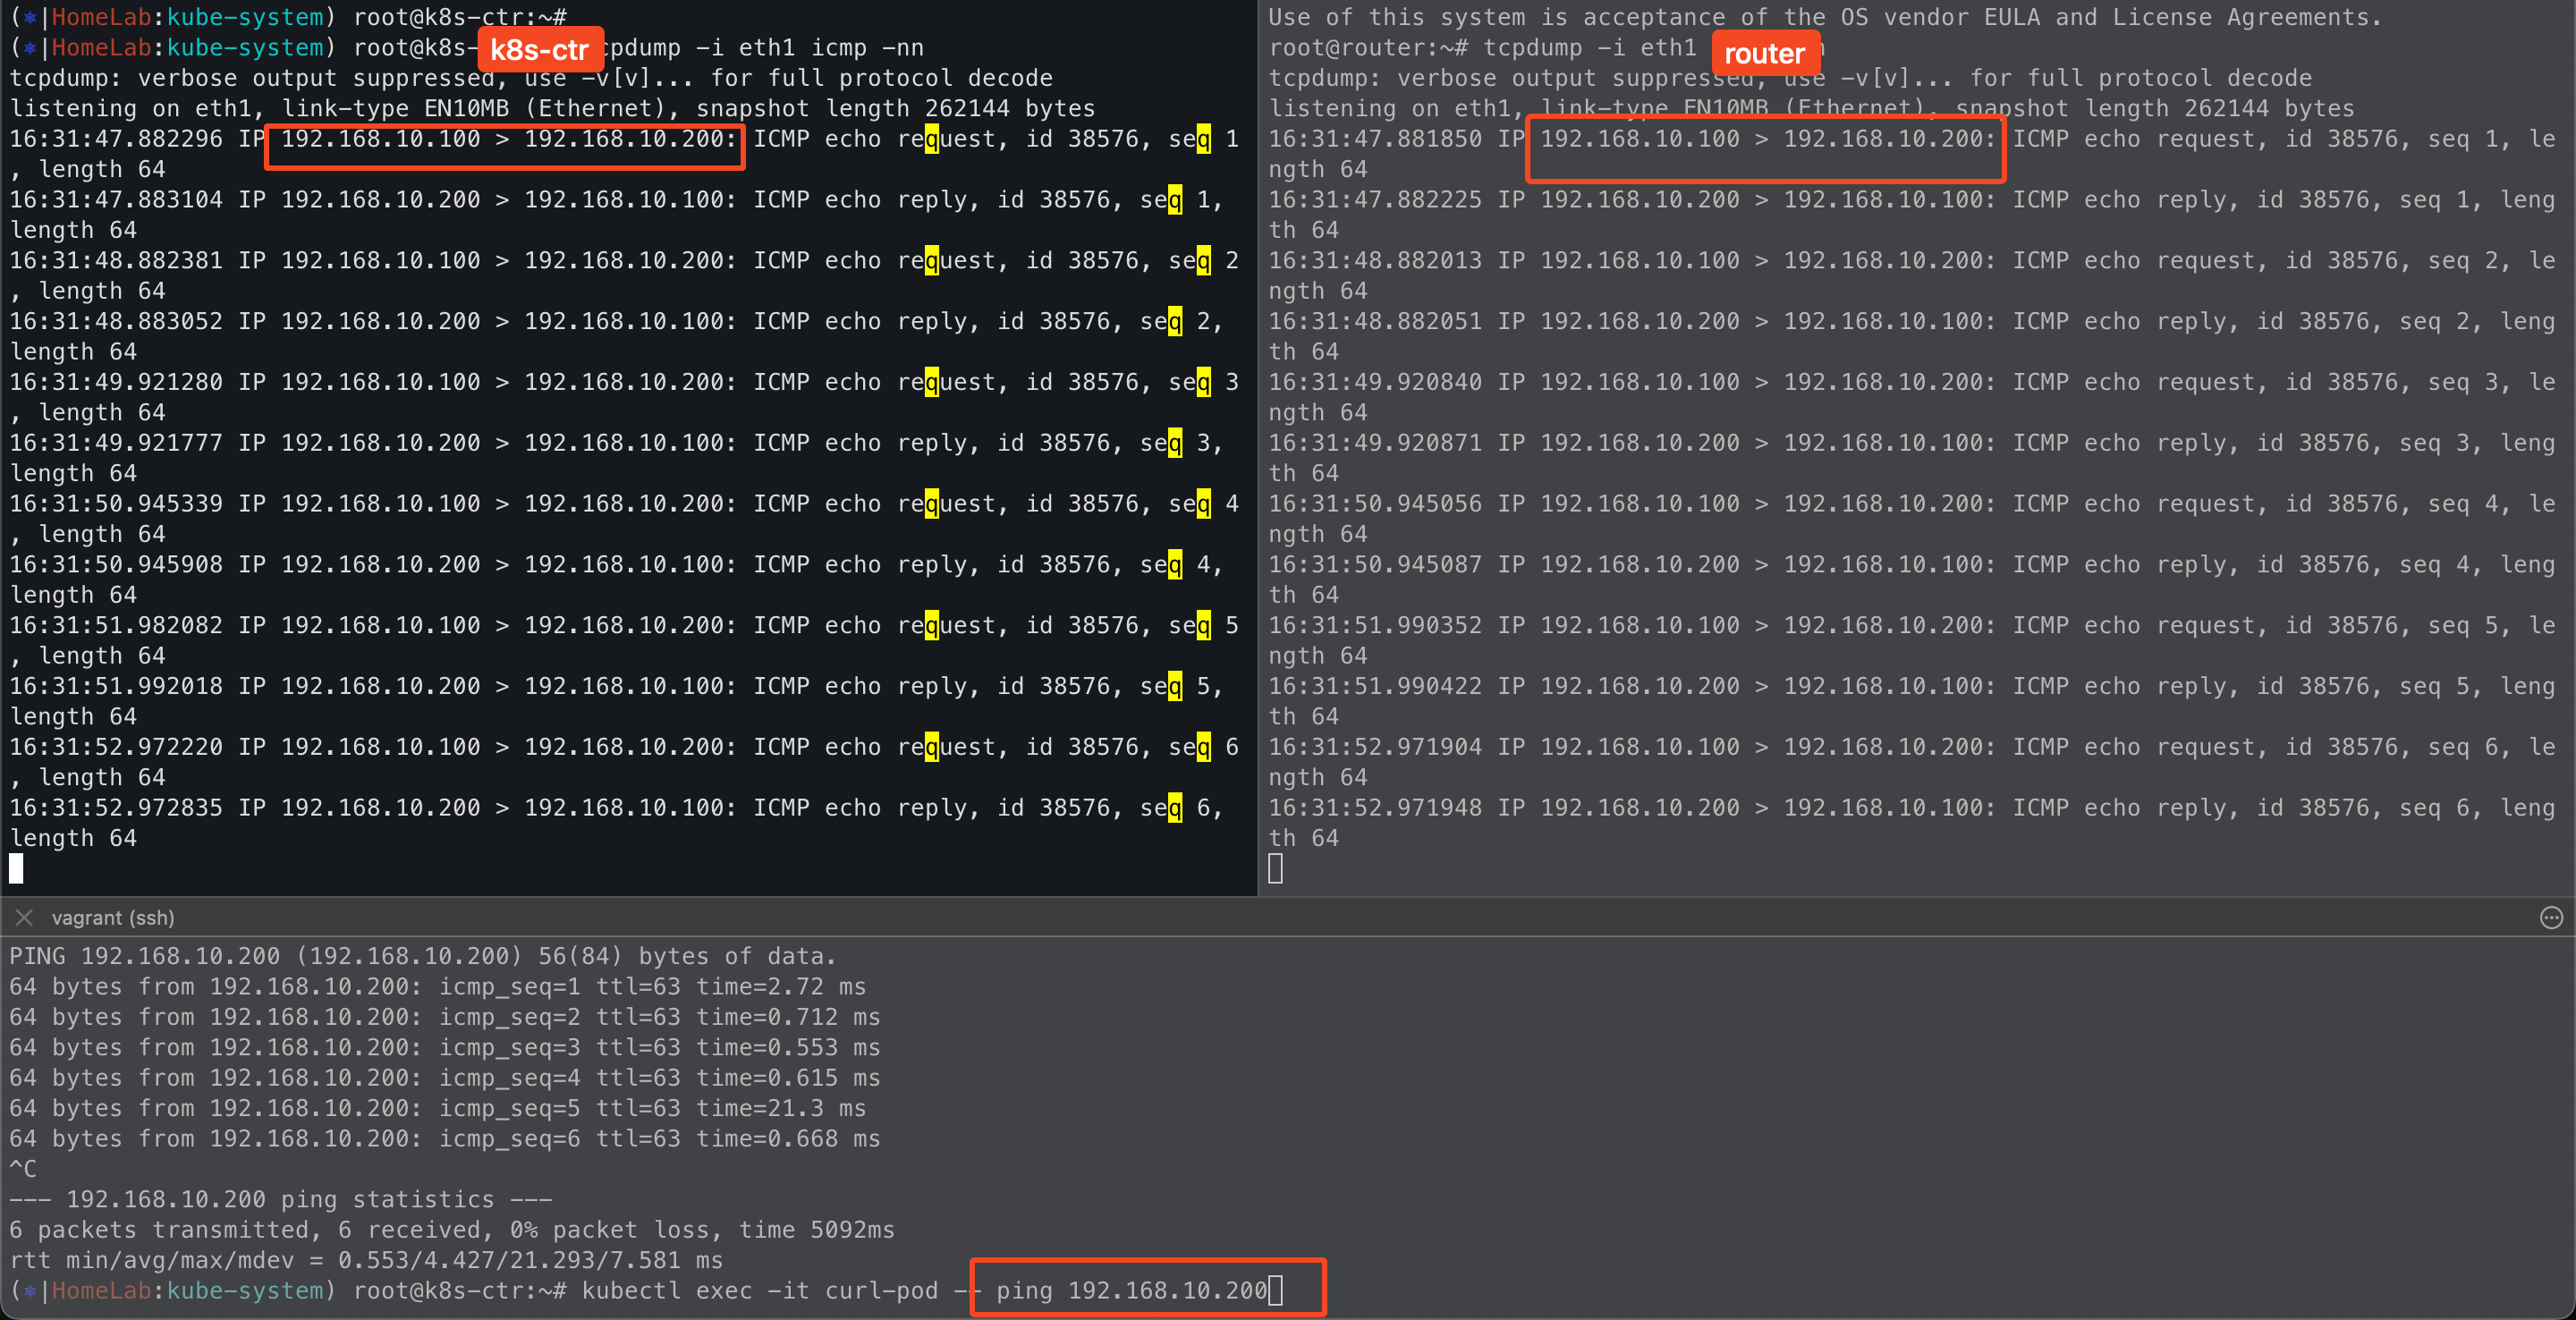Click the white cursor block in k8s-ctr pane

pos(16,868)
